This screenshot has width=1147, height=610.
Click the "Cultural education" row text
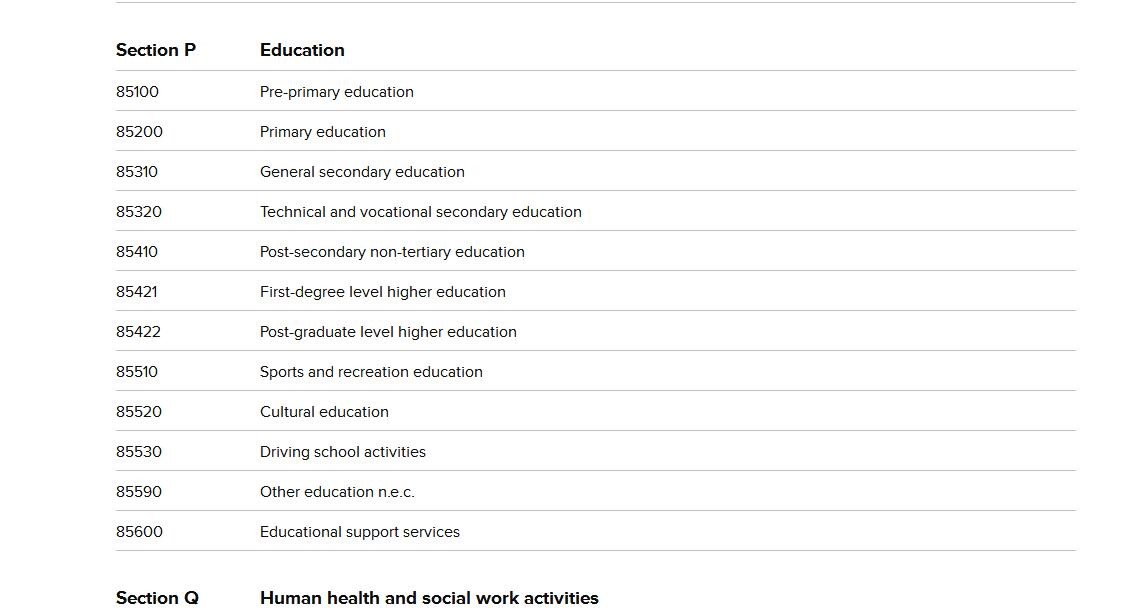(x=324, y=412)
